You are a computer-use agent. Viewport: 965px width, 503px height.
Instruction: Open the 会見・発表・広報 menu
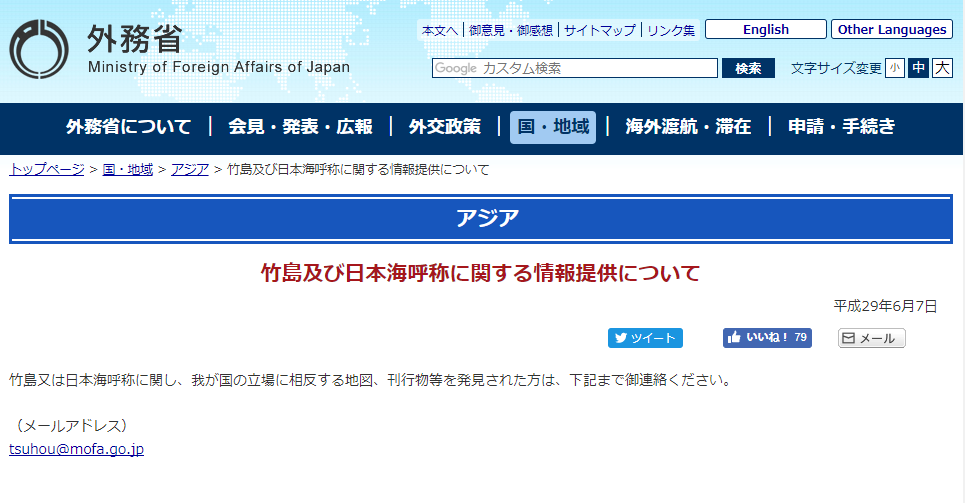point(300,127)
